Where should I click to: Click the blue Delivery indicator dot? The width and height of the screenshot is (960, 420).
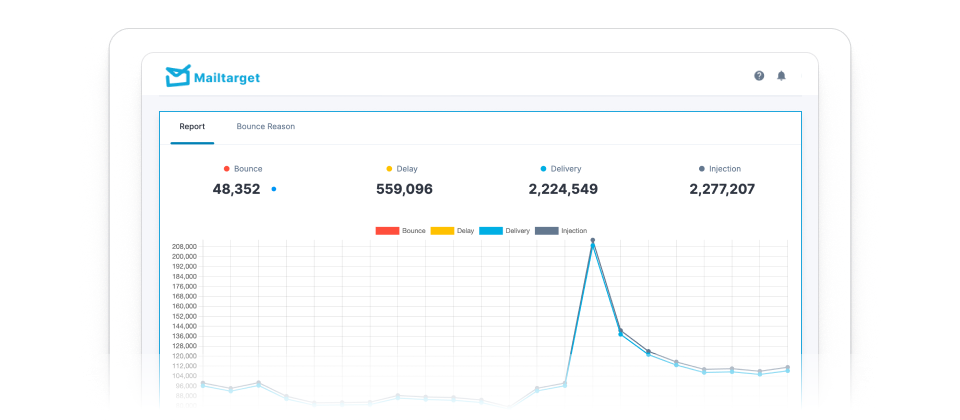click(x=543, y=169)
